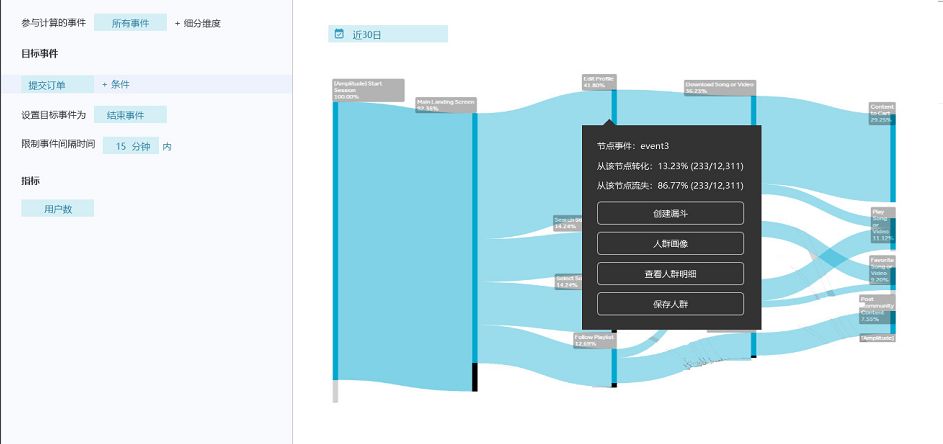Select the Download Song or Video node
Screen dimensions: 943x444
(x=719, y=87)
